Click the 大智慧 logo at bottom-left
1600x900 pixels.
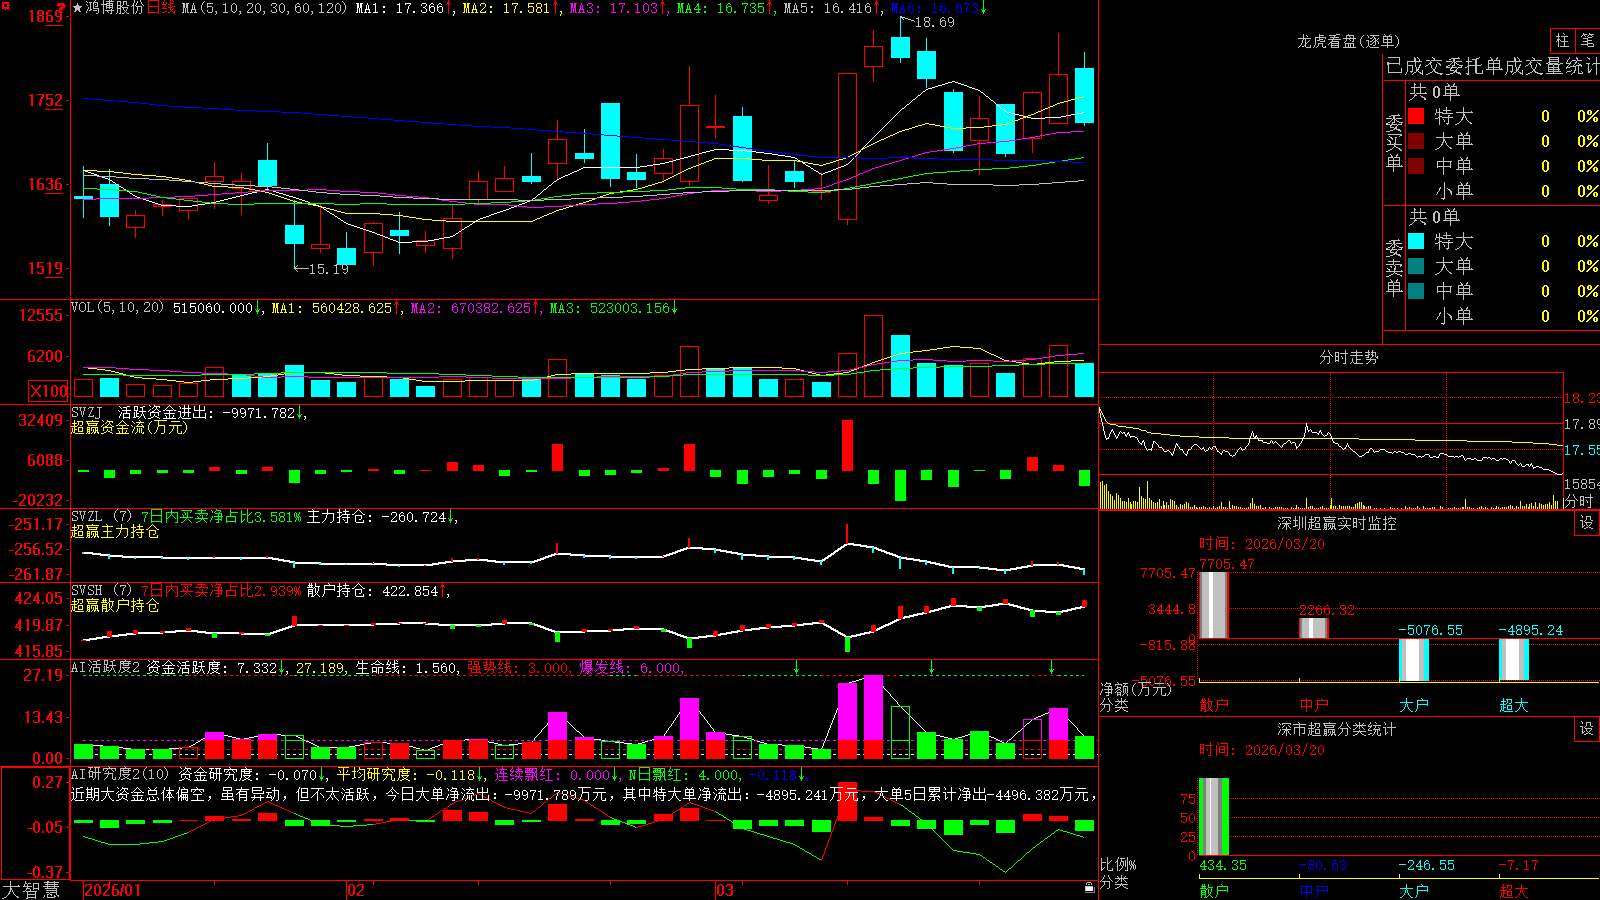(31, 890)
